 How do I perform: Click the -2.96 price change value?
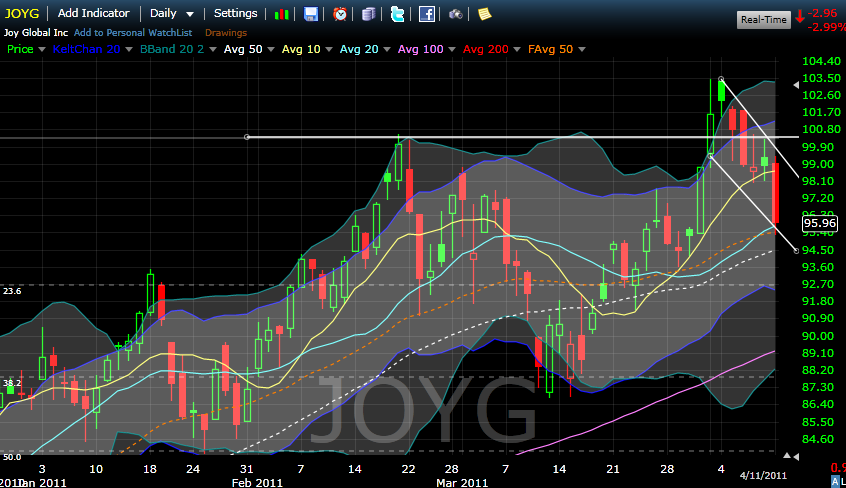click(x=824, y=13)
